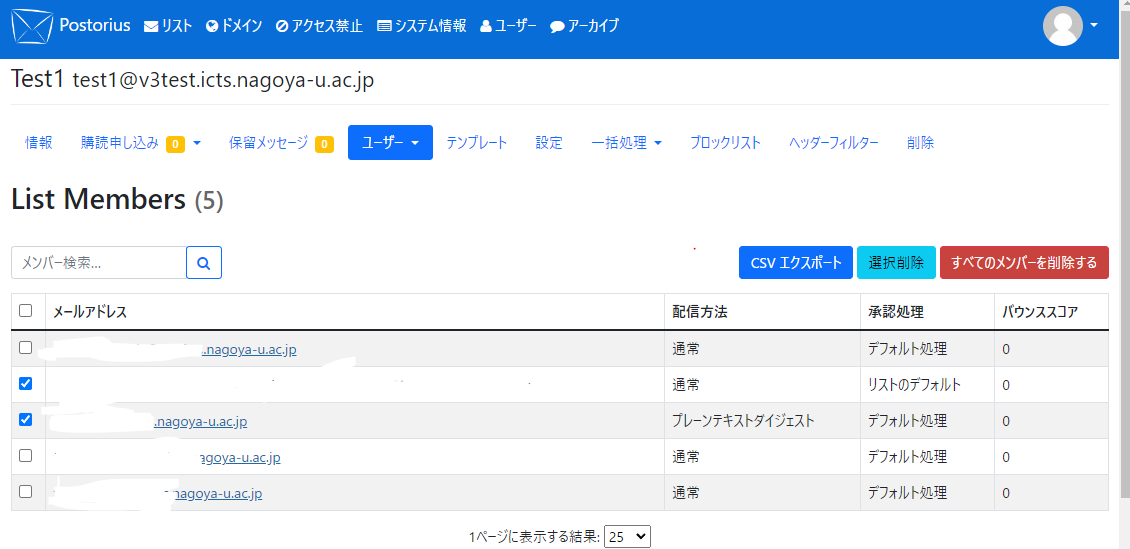Open システム情報 in the top bar
1130x549 pixels.
pos(421,26)
